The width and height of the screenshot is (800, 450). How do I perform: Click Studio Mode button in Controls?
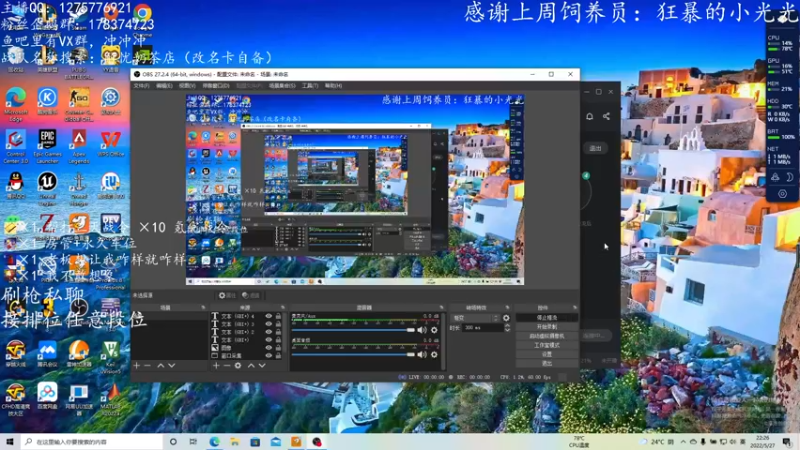point(546,345)
